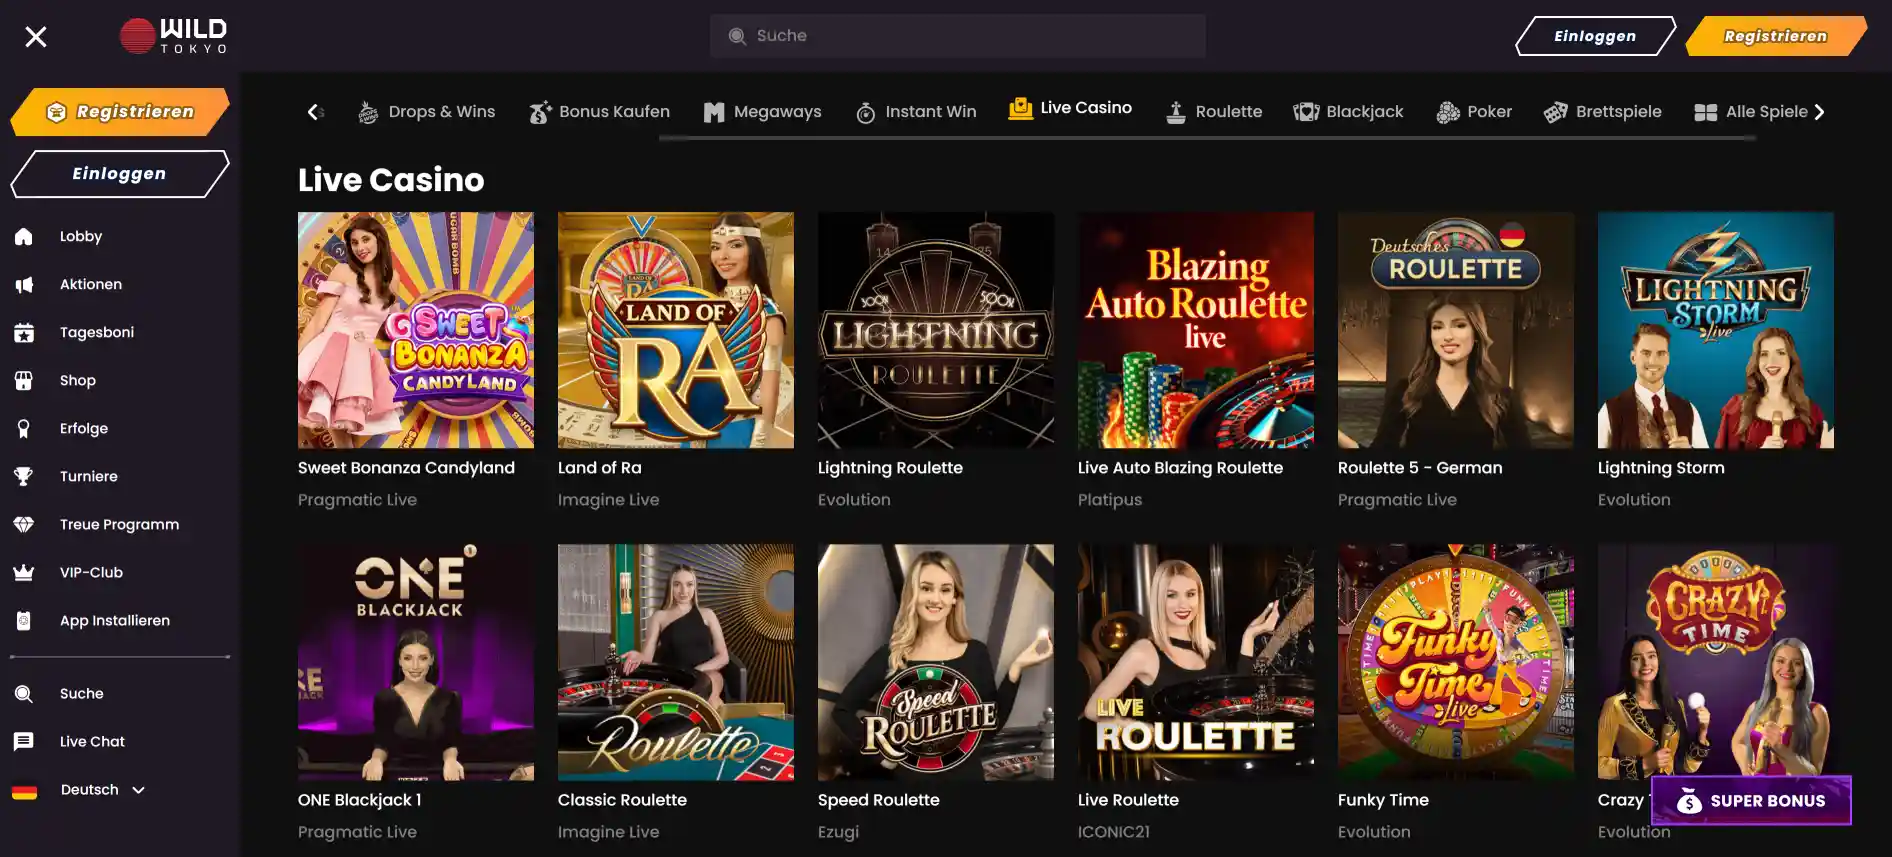This screenshot has width=1892, height=857.
Task: Click the VIP-Club crown icon
Action: pyautogui.click(x=24, y=573)
